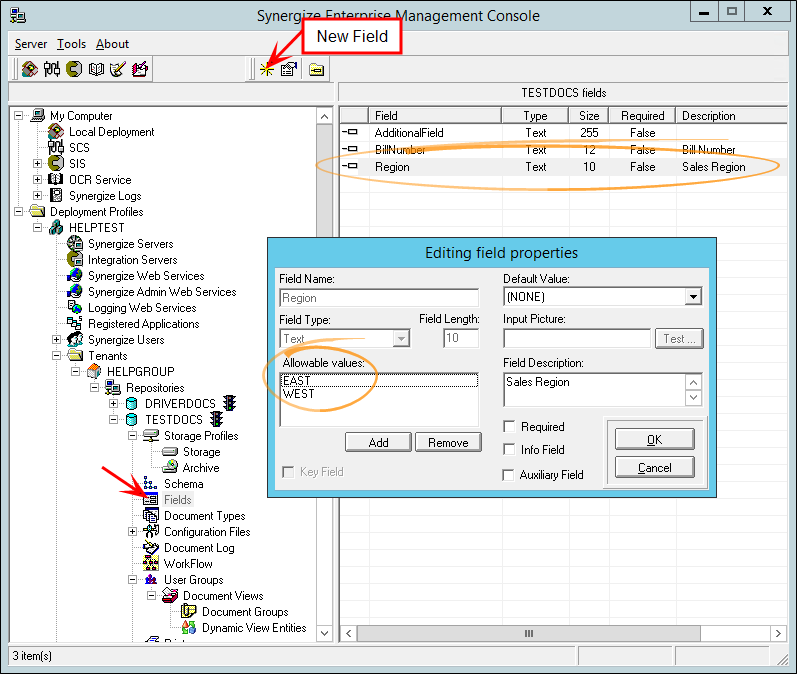The image size is (797, 674).
Task: Click Synergize Web Services globe icon
Action: [x=75, y=275]
